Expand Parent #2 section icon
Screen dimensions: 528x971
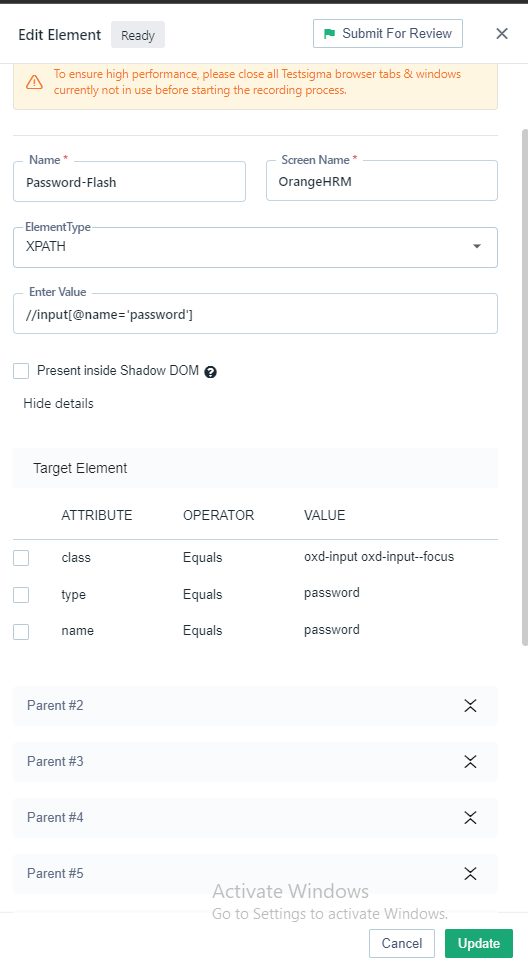tap(470, 705)
